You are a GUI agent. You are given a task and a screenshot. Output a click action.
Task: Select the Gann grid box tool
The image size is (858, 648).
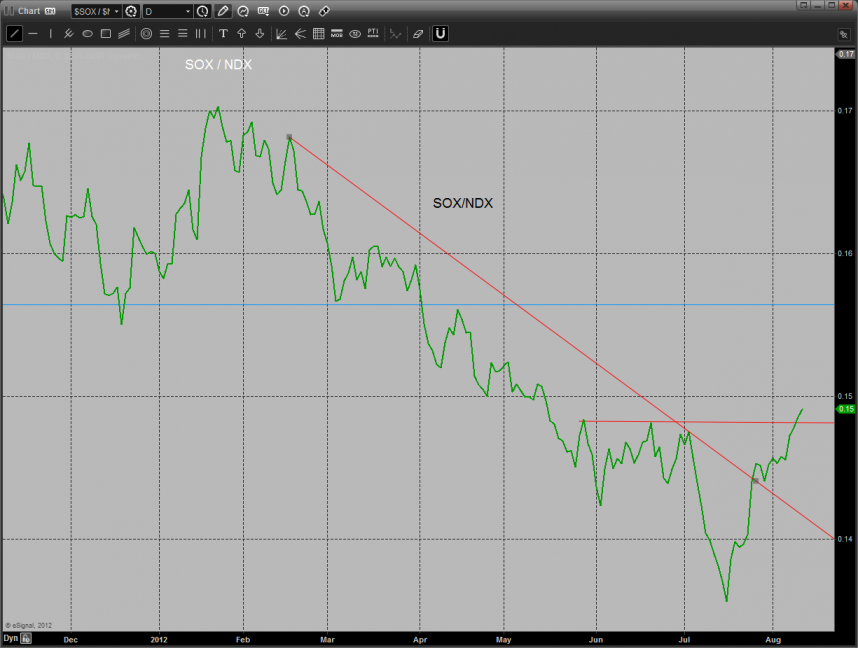318,34
